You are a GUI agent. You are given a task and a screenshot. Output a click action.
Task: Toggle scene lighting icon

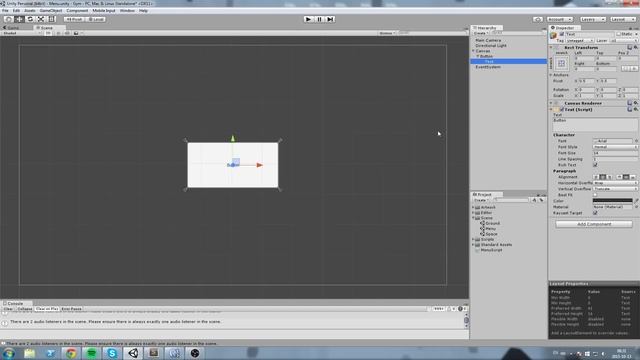click(58, 33)
